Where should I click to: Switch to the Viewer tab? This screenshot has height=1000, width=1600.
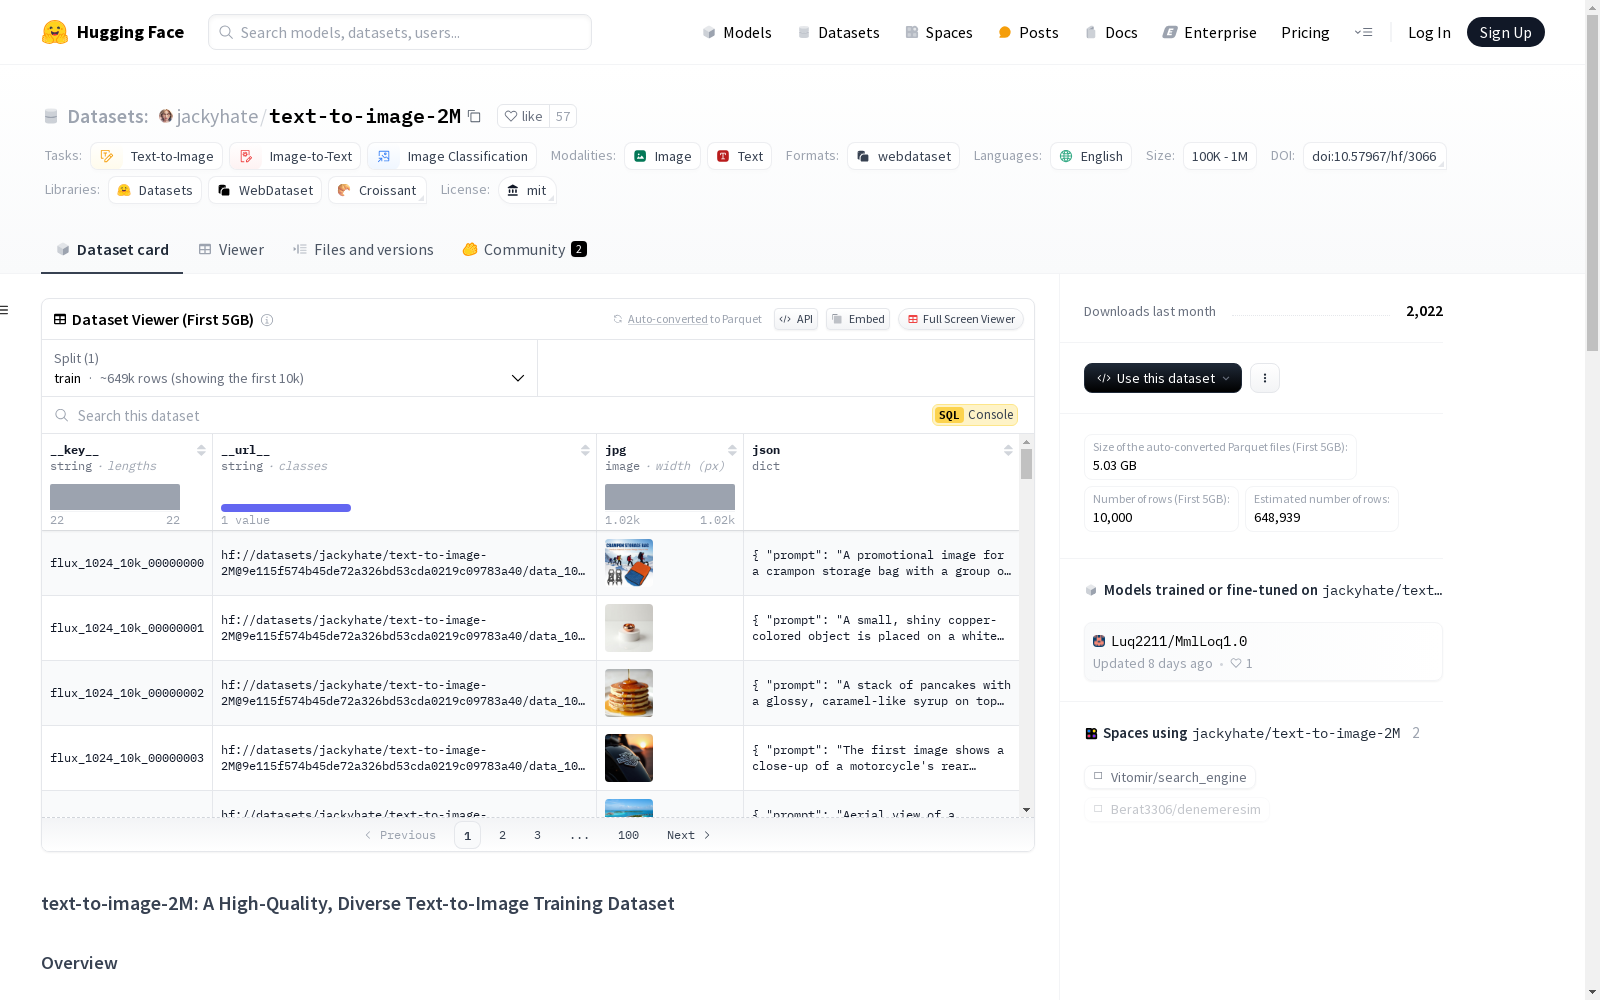pos(231,250)
